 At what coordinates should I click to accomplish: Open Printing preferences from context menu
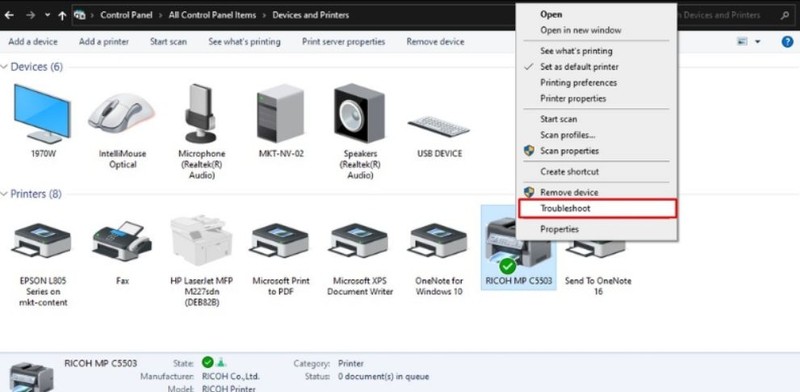point(596,83)
